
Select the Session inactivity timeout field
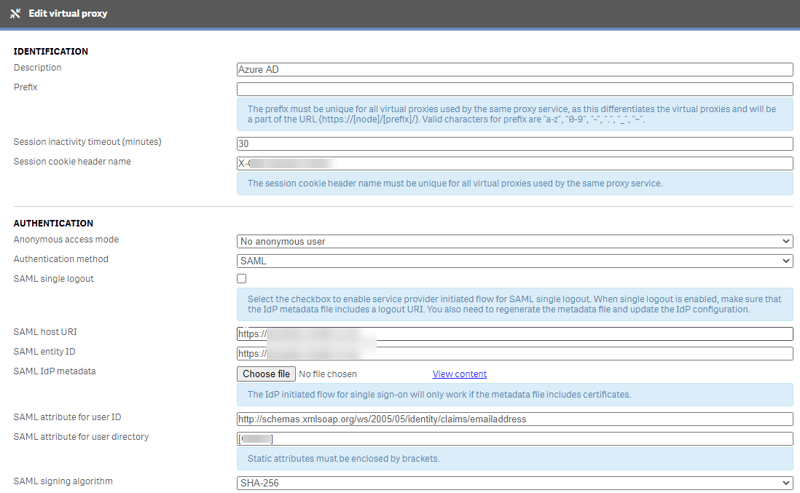pos(515,144)
